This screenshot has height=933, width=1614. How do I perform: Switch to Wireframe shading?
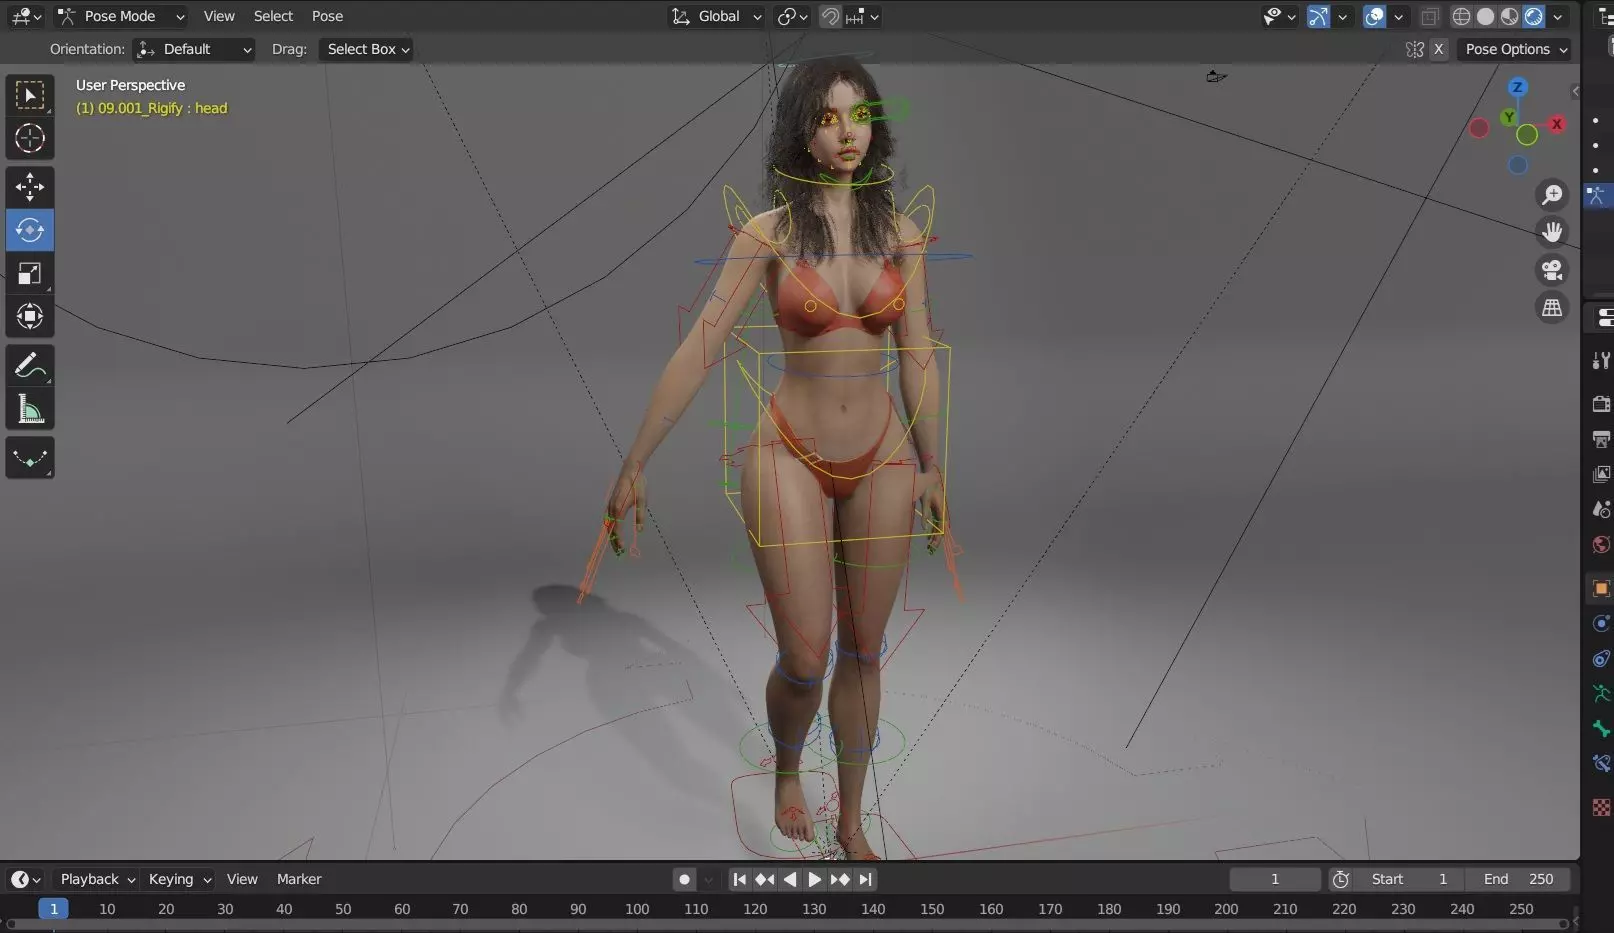pos(1462,16)
